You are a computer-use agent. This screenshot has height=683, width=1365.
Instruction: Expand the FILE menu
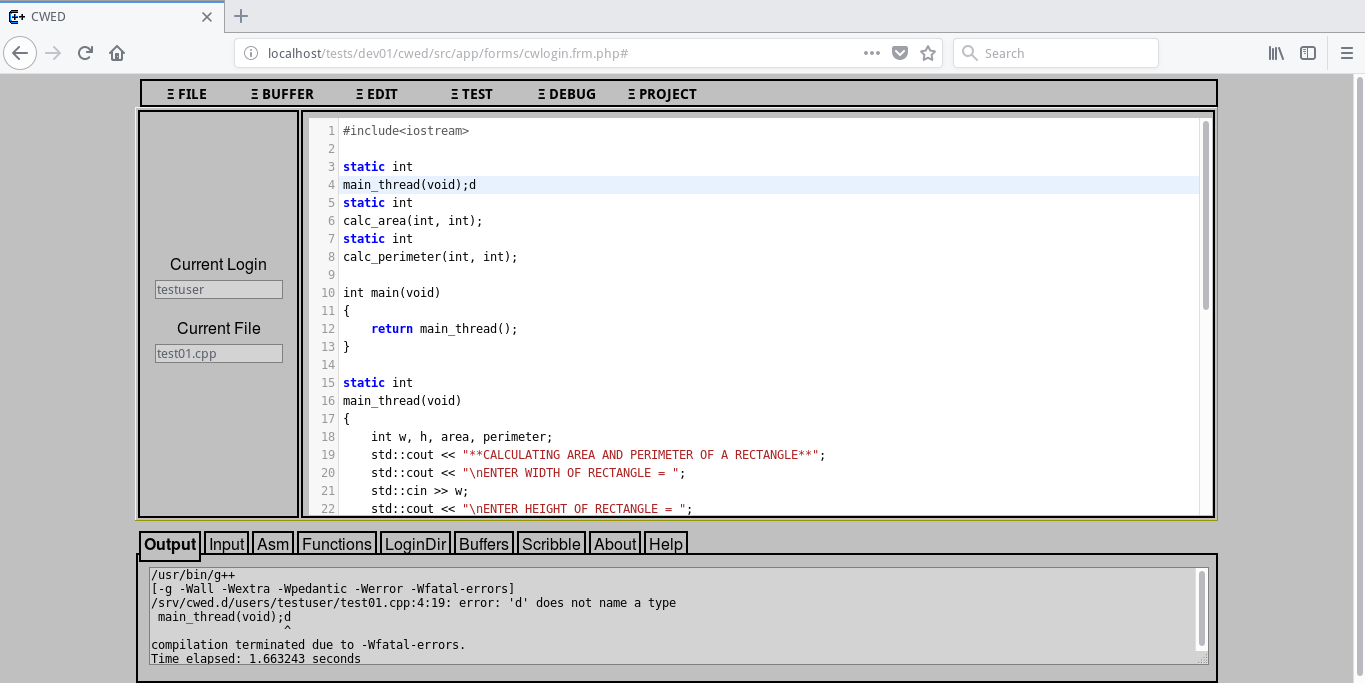point(186,94)
